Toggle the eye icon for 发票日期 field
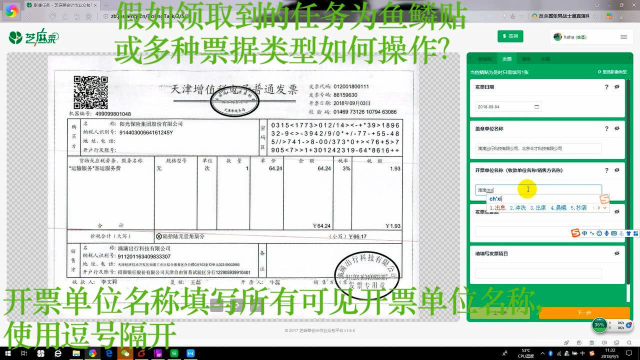Image resolution: width=640 pixels, height=360 pixels. click(x=617, y=87)
